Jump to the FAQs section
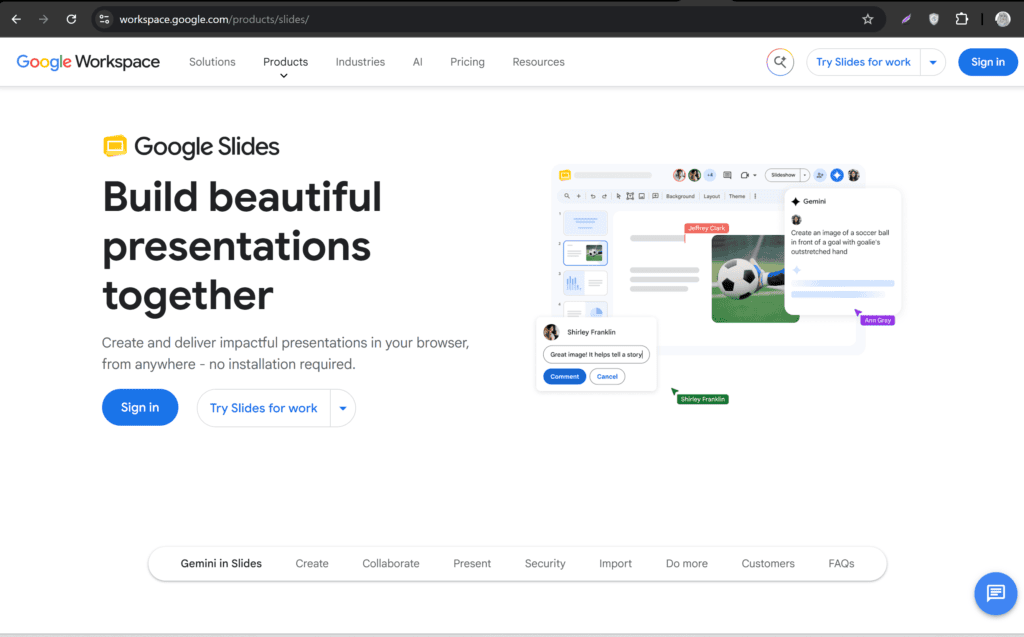 [841, 563]
